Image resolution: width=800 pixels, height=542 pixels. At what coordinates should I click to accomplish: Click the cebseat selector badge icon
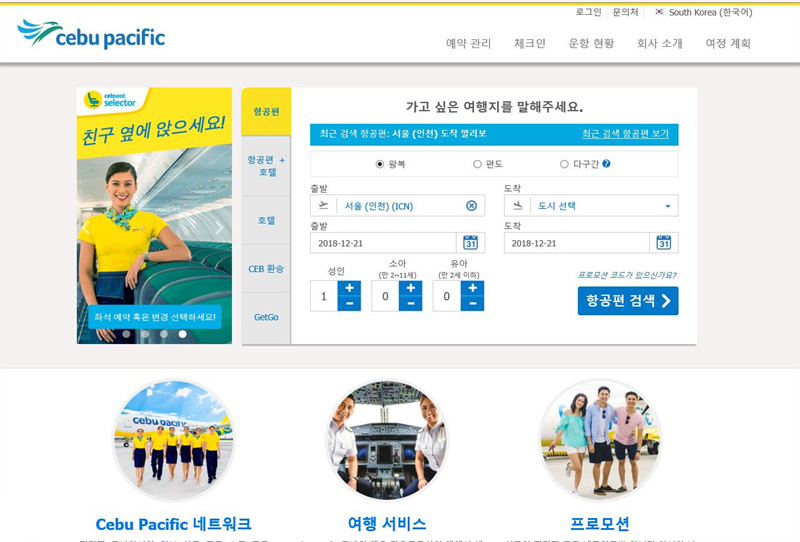93,100
